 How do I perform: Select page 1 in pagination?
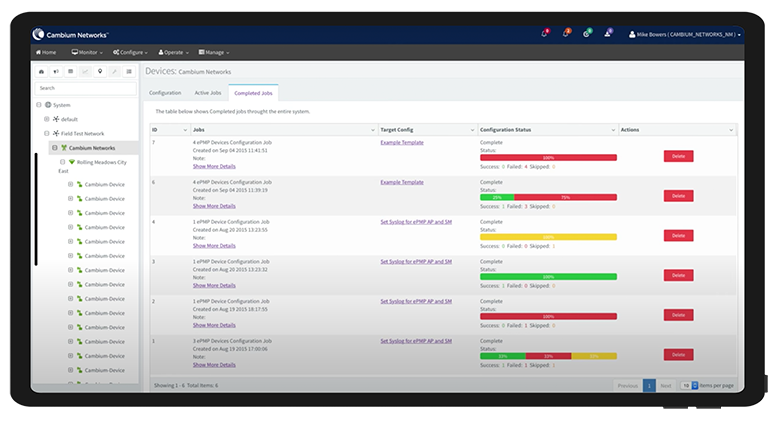[649, 385]
